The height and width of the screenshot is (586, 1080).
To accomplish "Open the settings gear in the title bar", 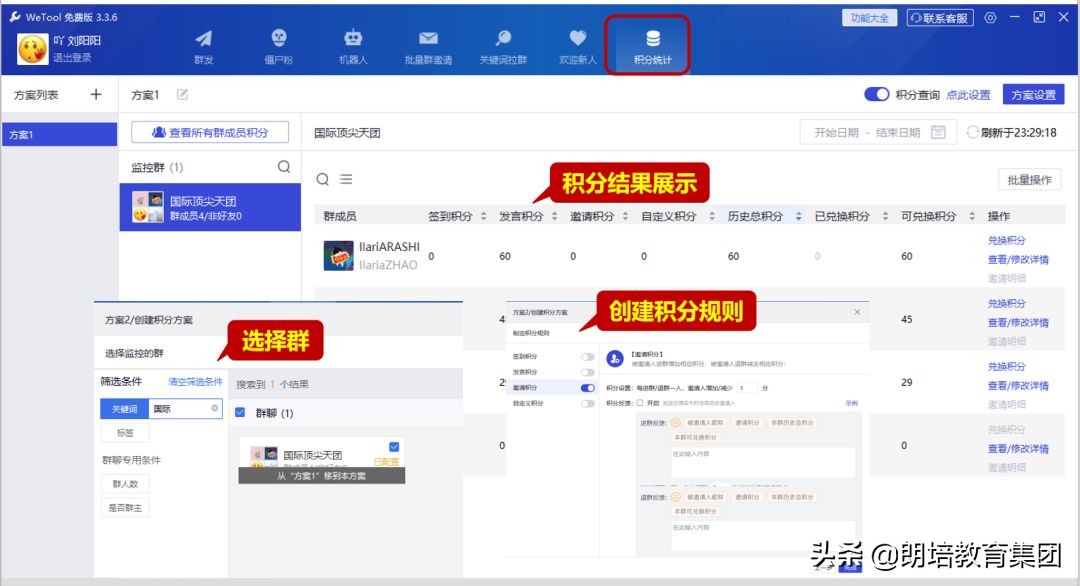I will [x=991, y=17].
